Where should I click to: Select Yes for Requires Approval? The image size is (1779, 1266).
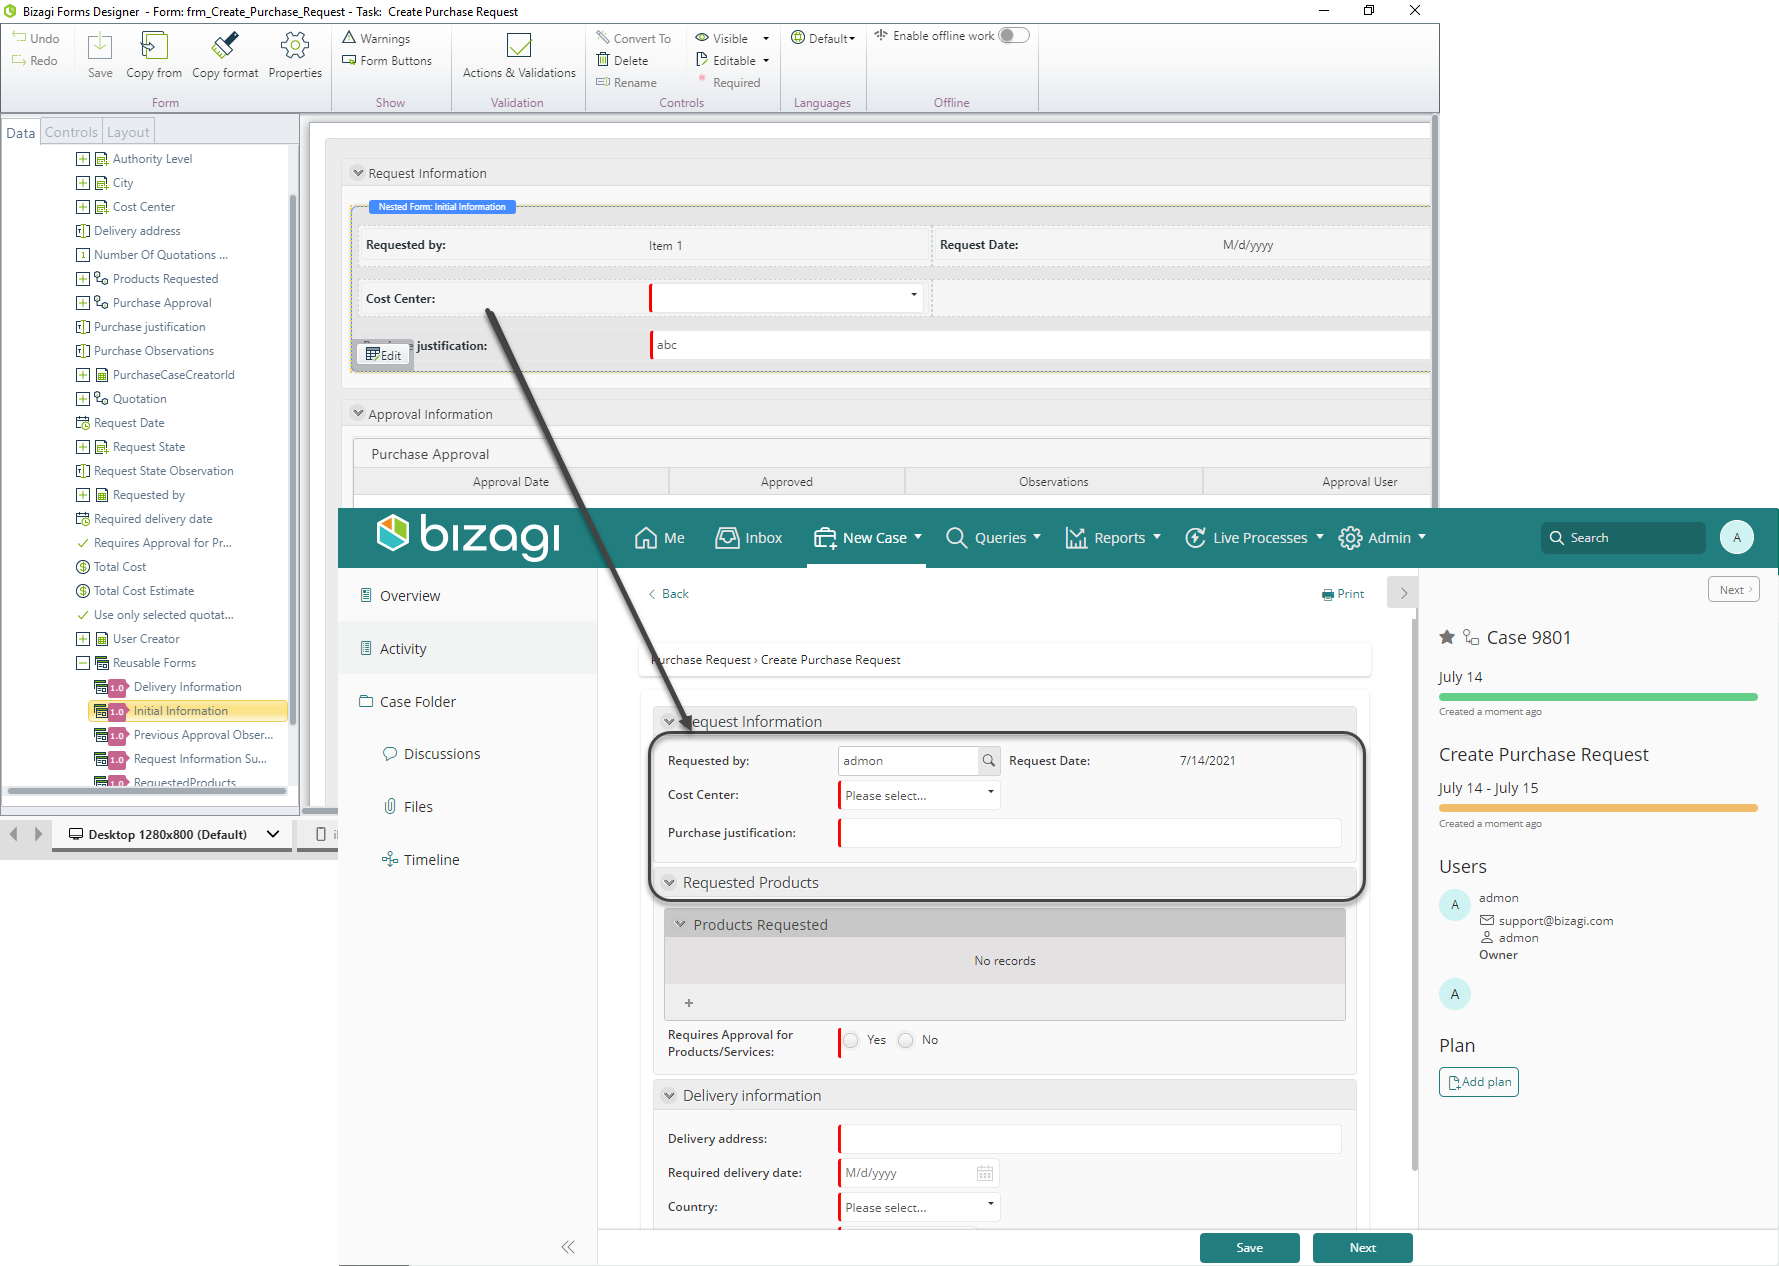point(851,1040)
